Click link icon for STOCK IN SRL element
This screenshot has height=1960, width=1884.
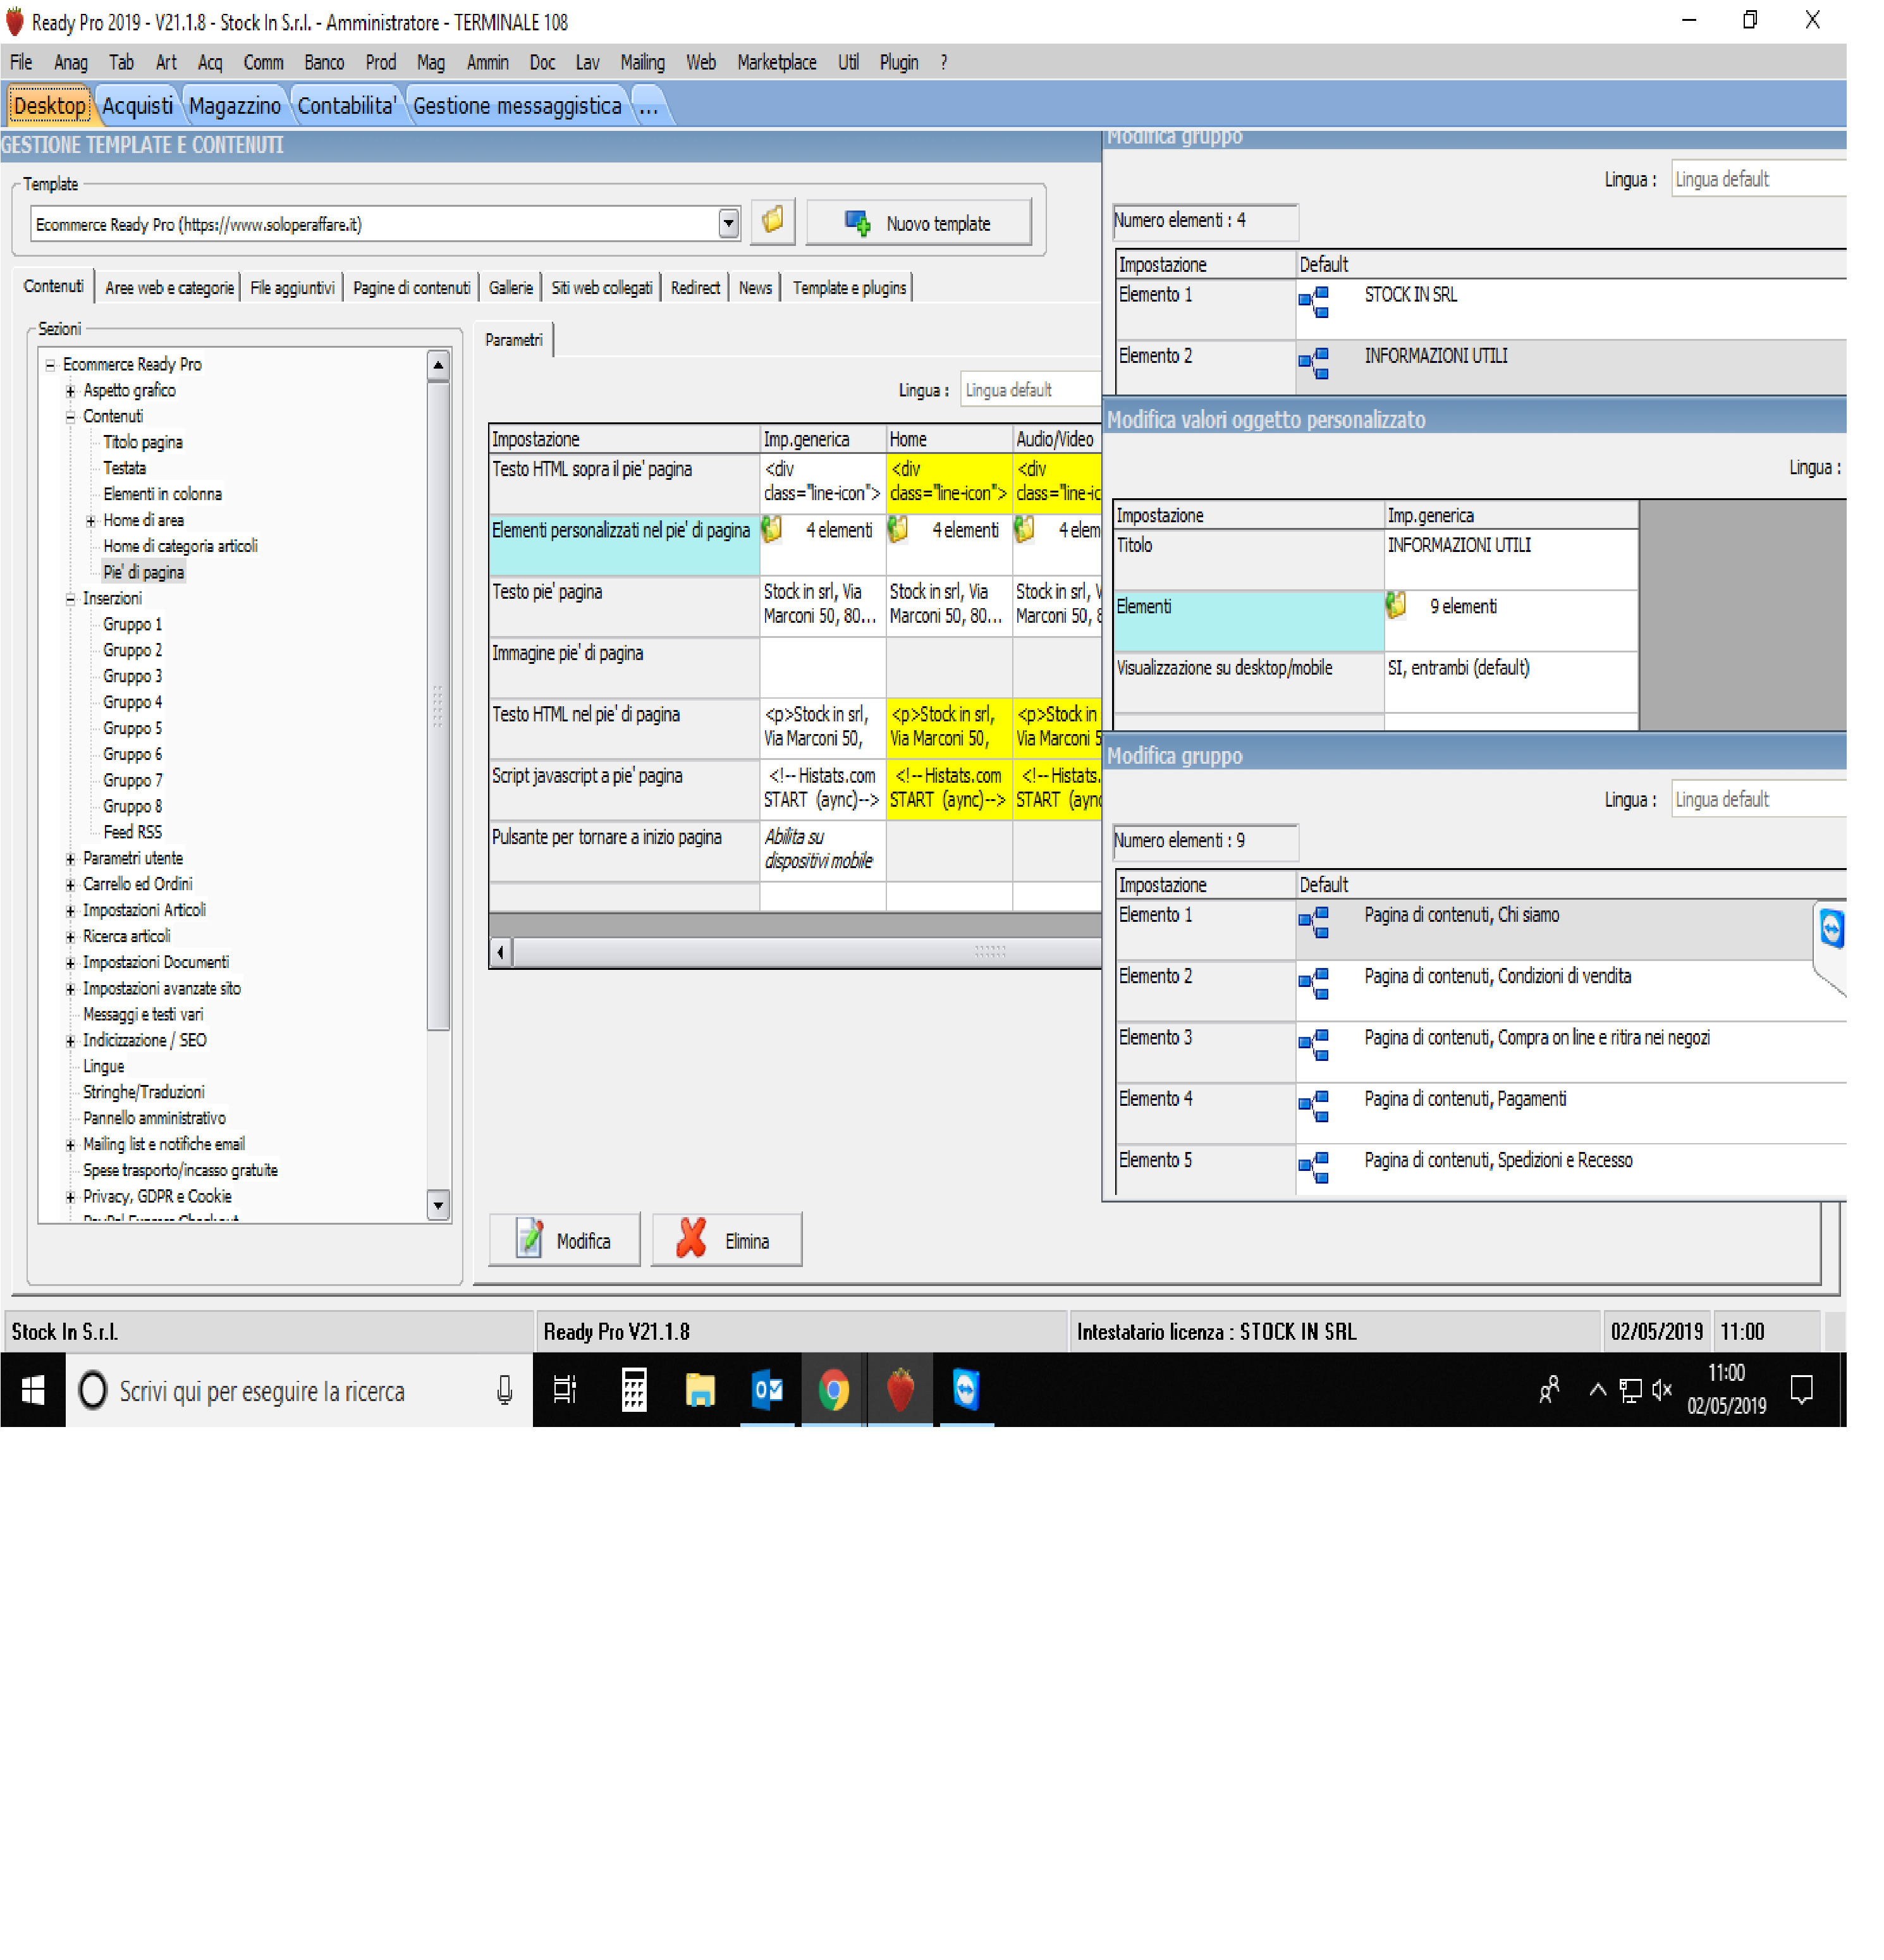pyautogui.click(x=1314, y=302)
